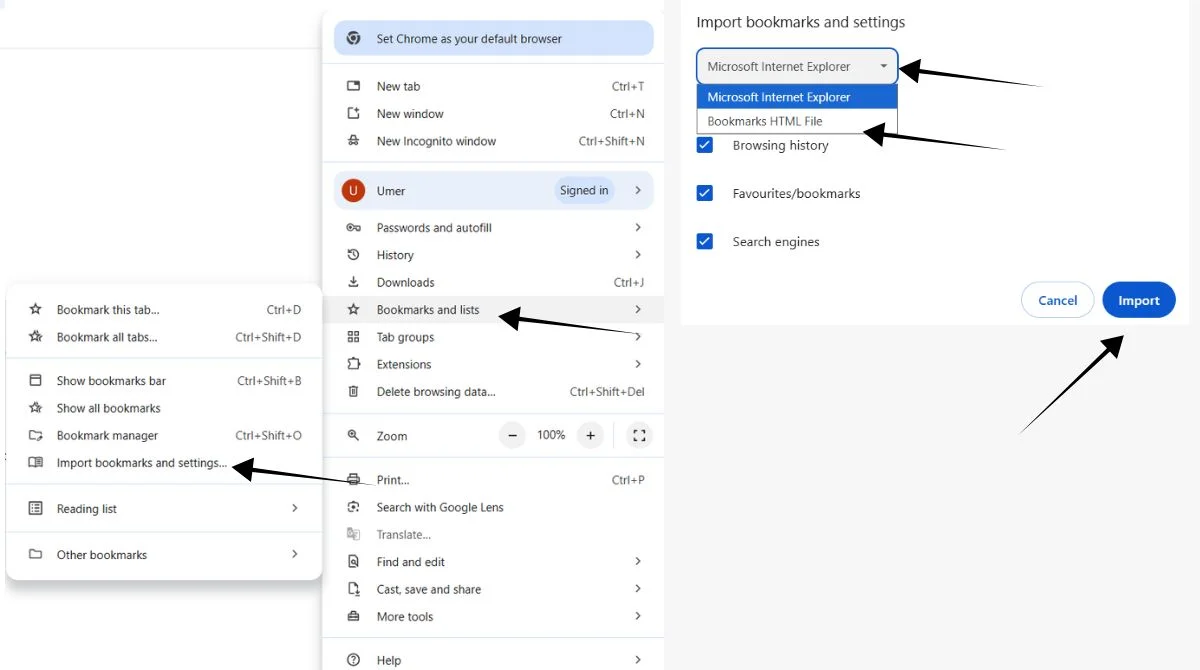Expand the Find and edit submenu arrow
Image resolution: width=1200 pixels, height=670 pixels.
point(638,562)
